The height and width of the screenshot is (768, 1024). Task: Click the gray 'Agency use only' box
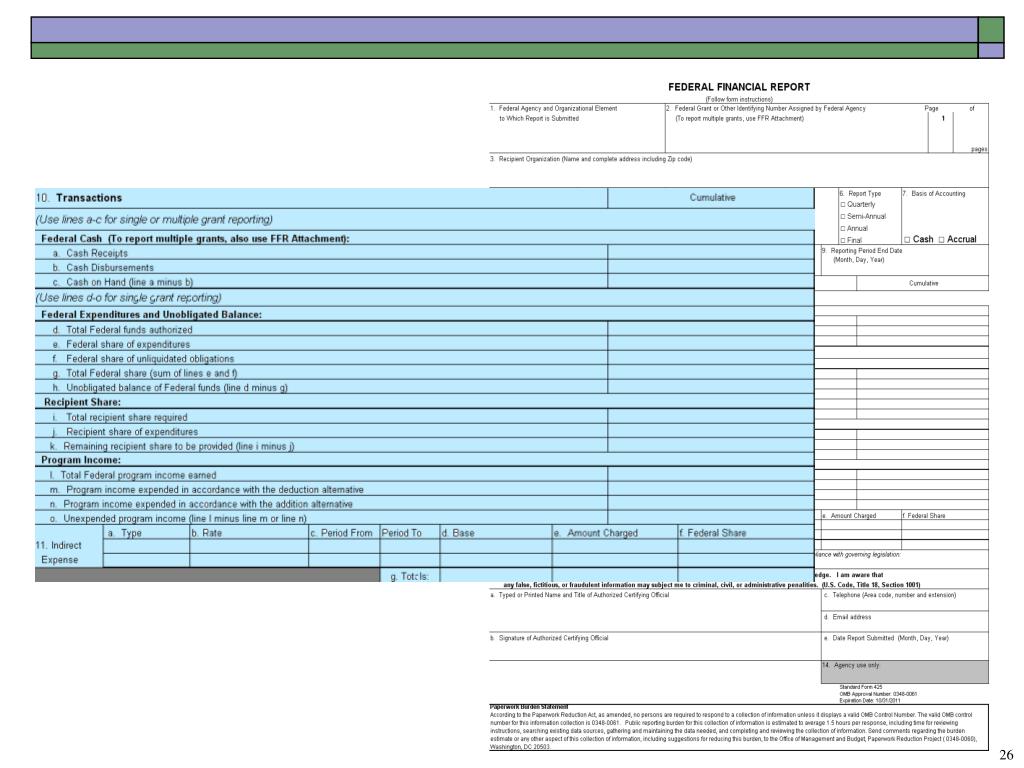(904, 671)
